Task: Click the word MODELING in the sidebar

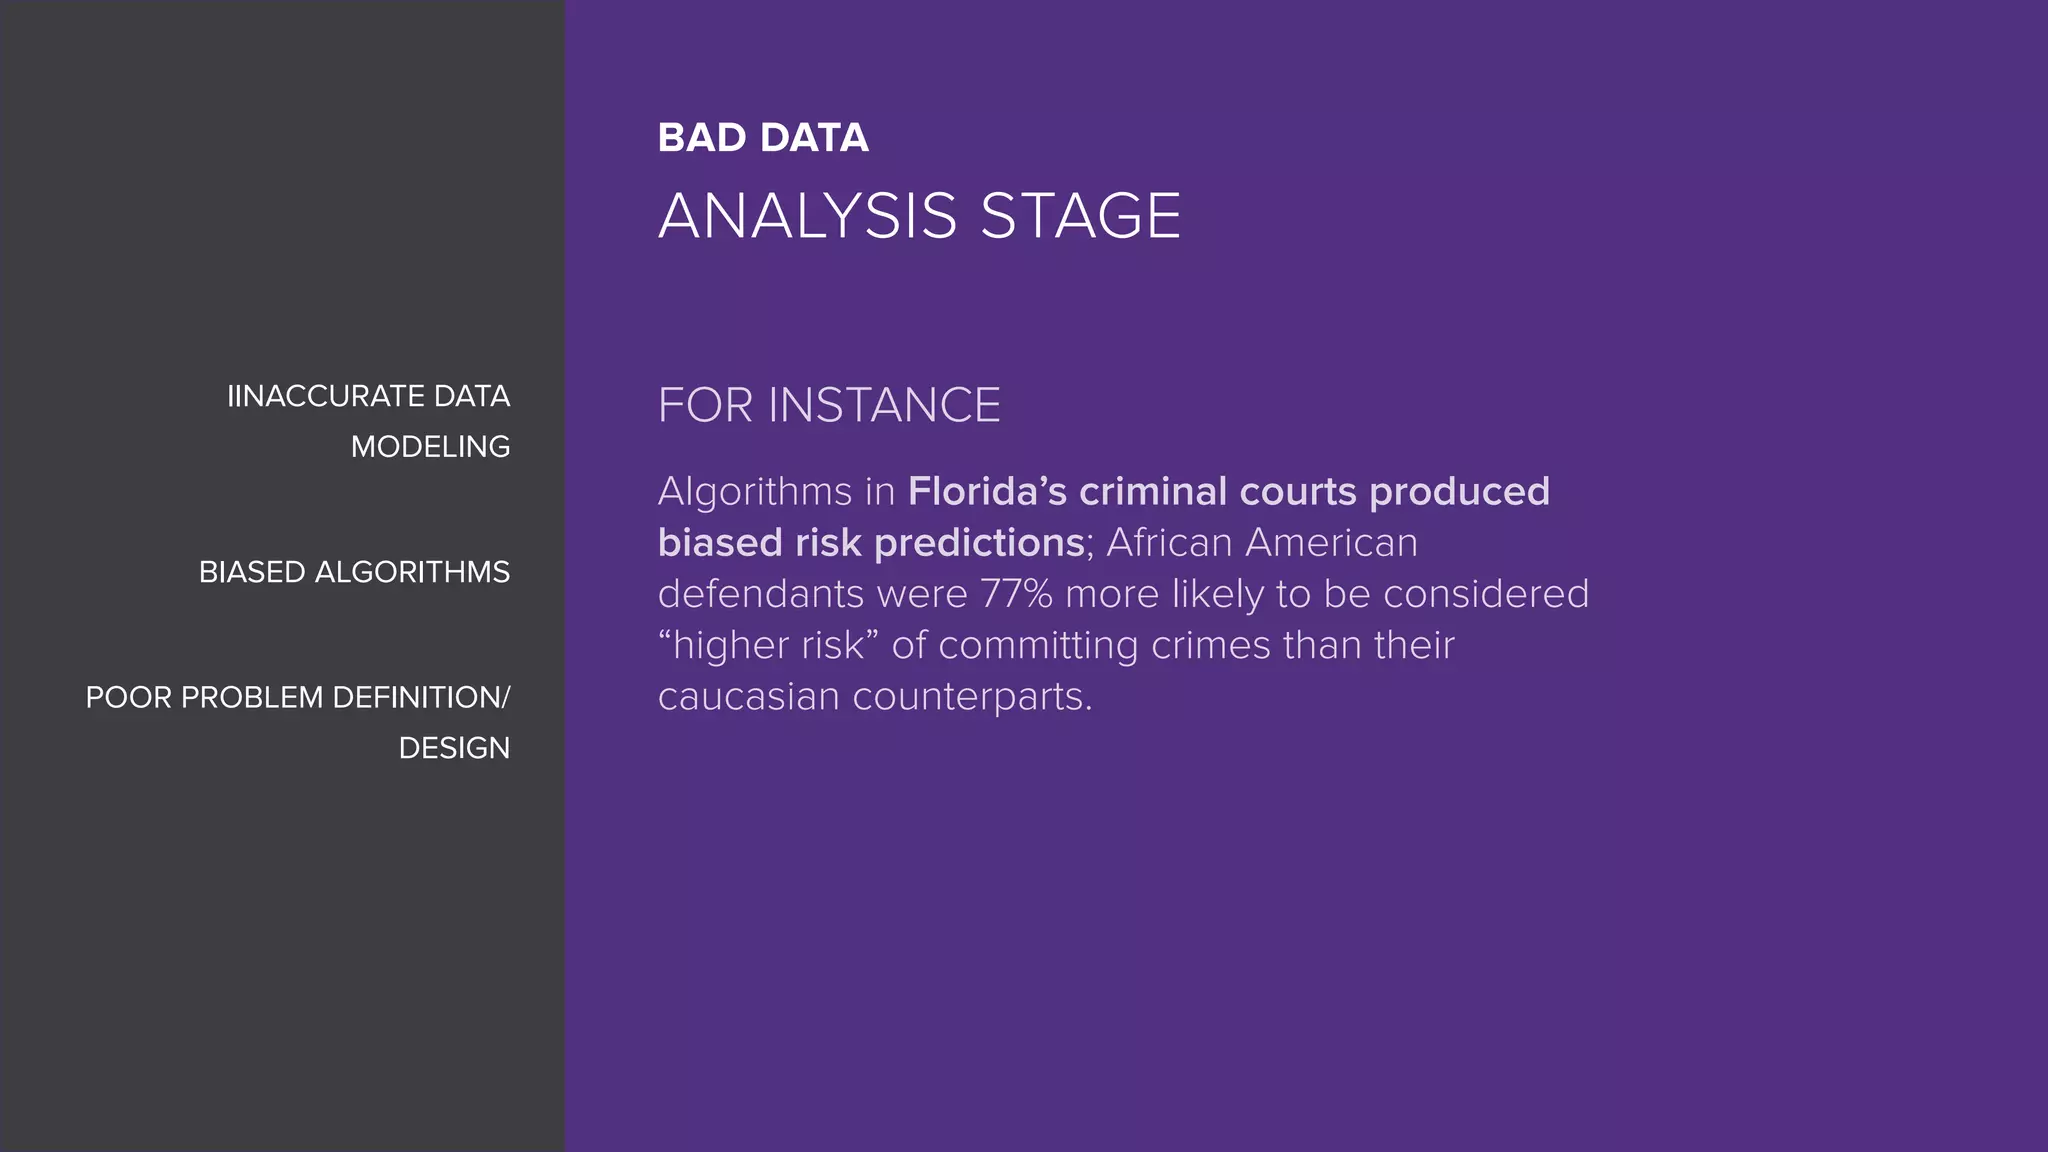Action: tap(430, 446)
